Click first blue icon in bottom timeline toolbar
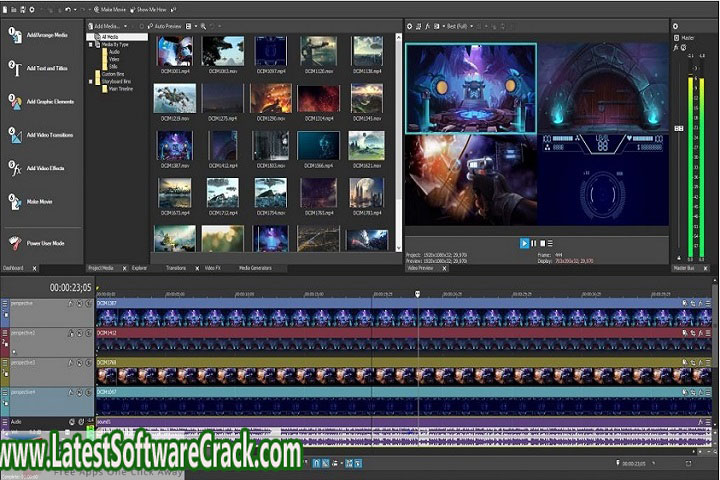The height and width of the screenshot is (480, 720). (x=316, y=463)
